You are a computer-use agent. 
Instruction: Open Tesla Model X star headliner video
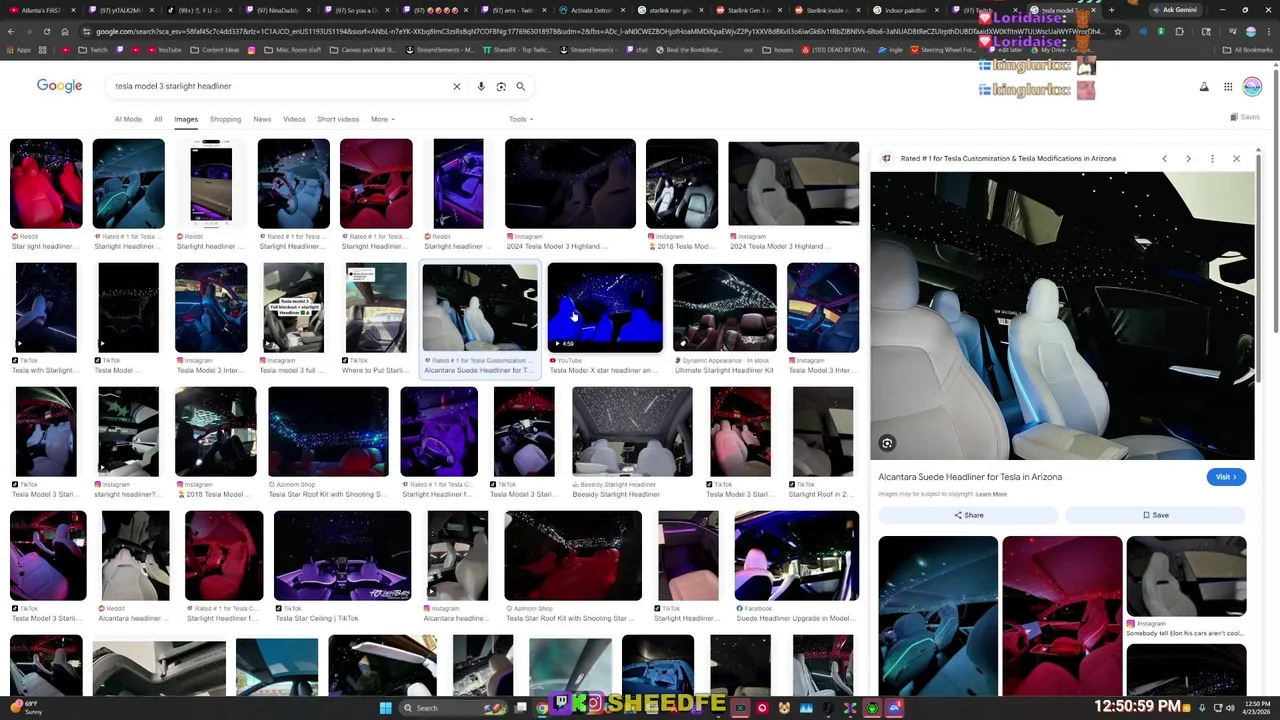click(x=605, y=308)
